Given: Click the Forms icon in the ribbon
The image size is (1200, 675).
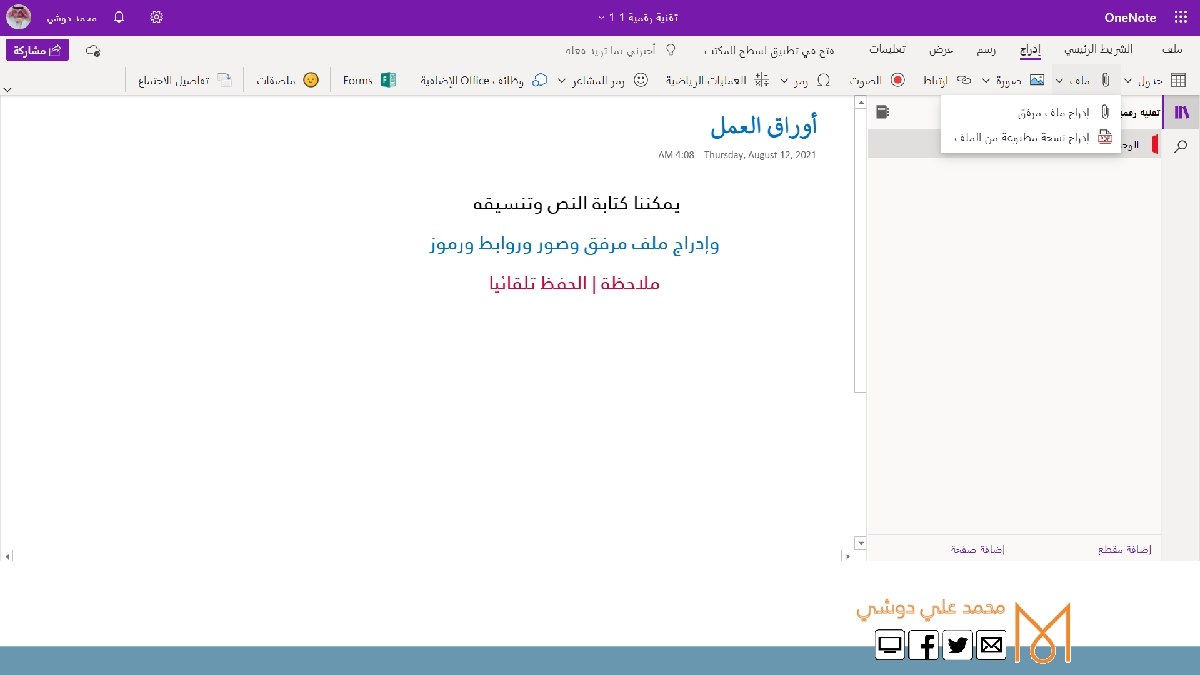Looking at the screenshot, I should (x=388, y=80).
